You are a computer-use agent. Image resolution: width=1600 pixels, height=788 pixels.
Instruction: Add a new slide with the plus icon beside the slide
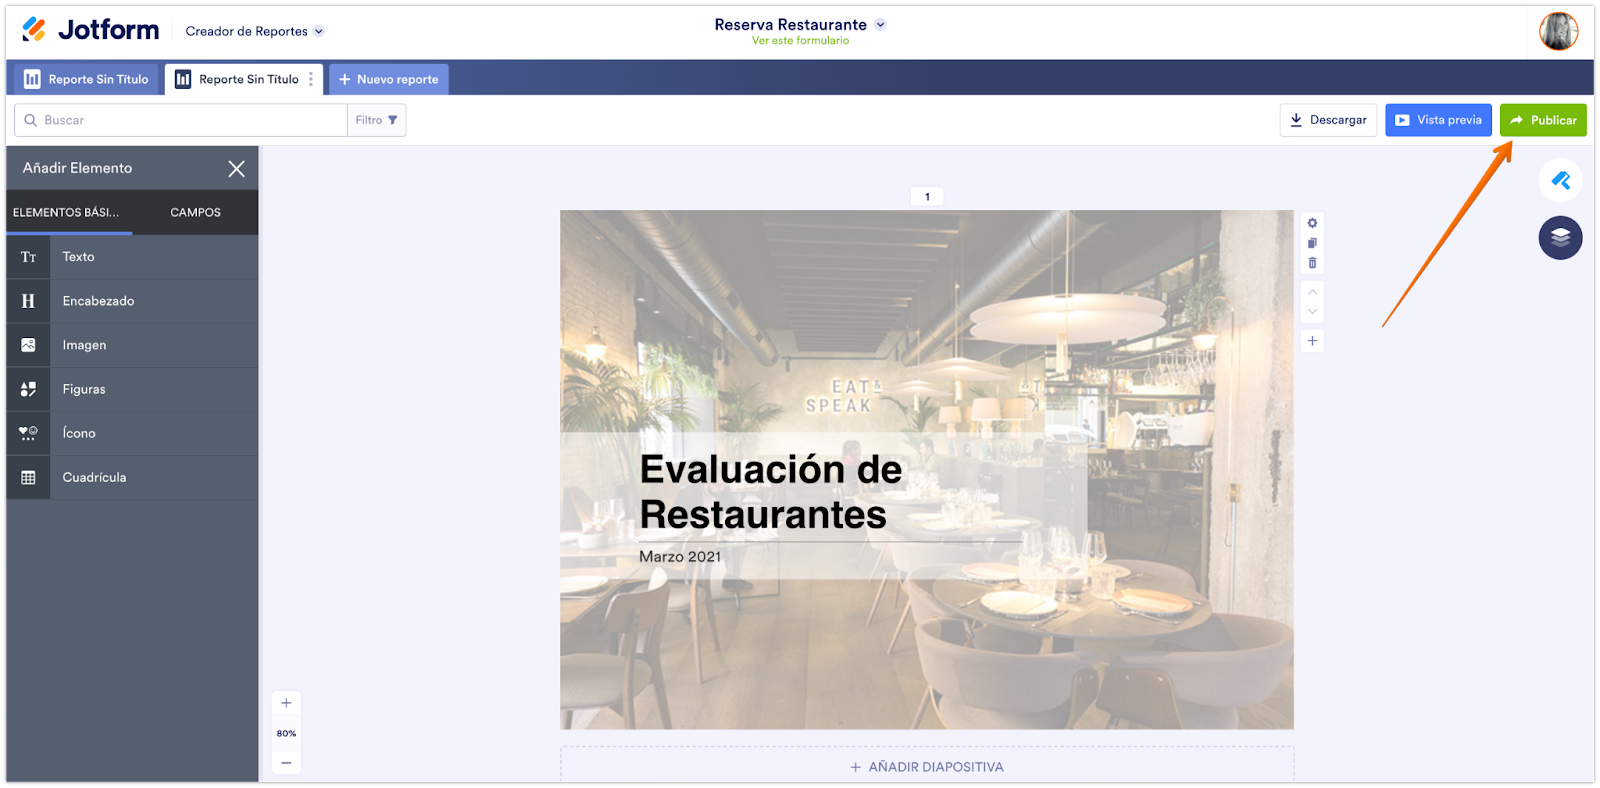coord(1312,341)
